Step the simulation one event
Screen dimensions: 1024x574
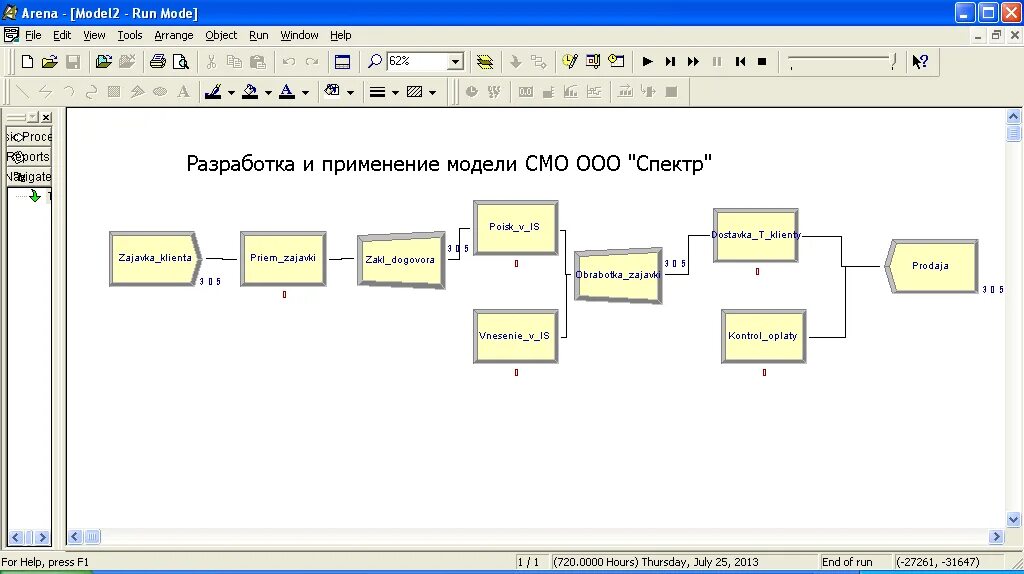(670, 61)
